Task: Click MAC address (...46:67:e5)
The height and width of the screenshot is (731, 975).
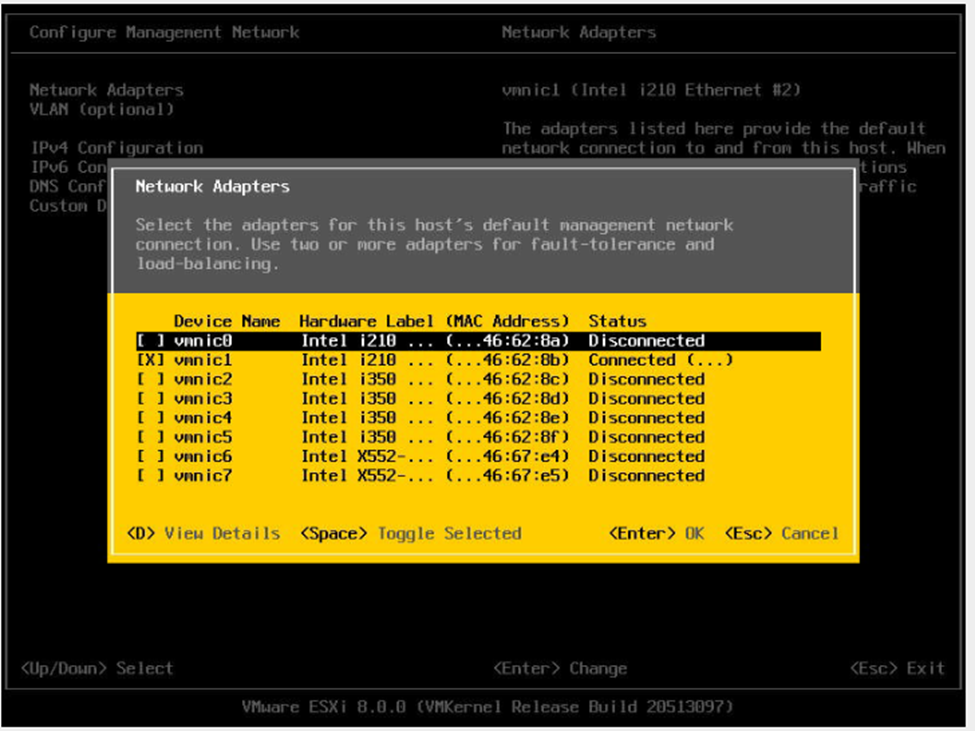Action: (x=507, y=476)
